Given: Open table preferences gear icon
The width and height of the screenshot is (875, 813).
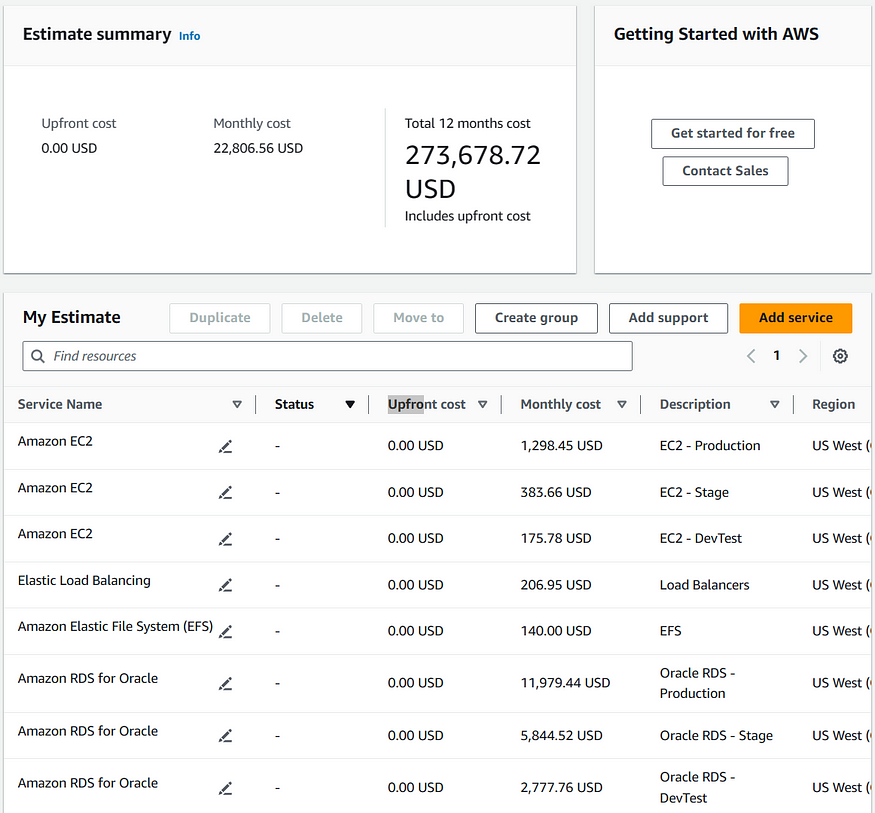Looking at the screenshot, I should pyautogui.click(x=840, y=356).
